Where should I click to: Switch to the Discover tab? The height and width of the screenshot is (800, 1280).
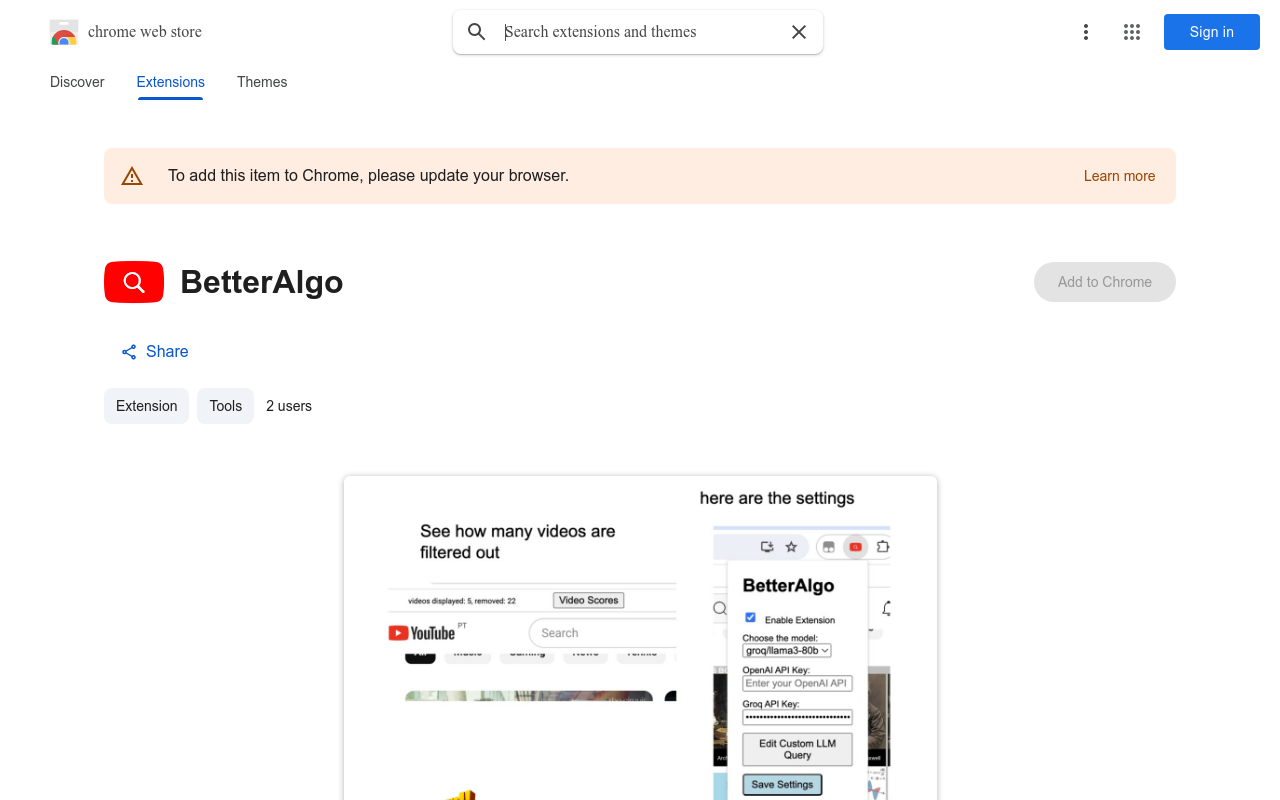click(x=77, y=82)
